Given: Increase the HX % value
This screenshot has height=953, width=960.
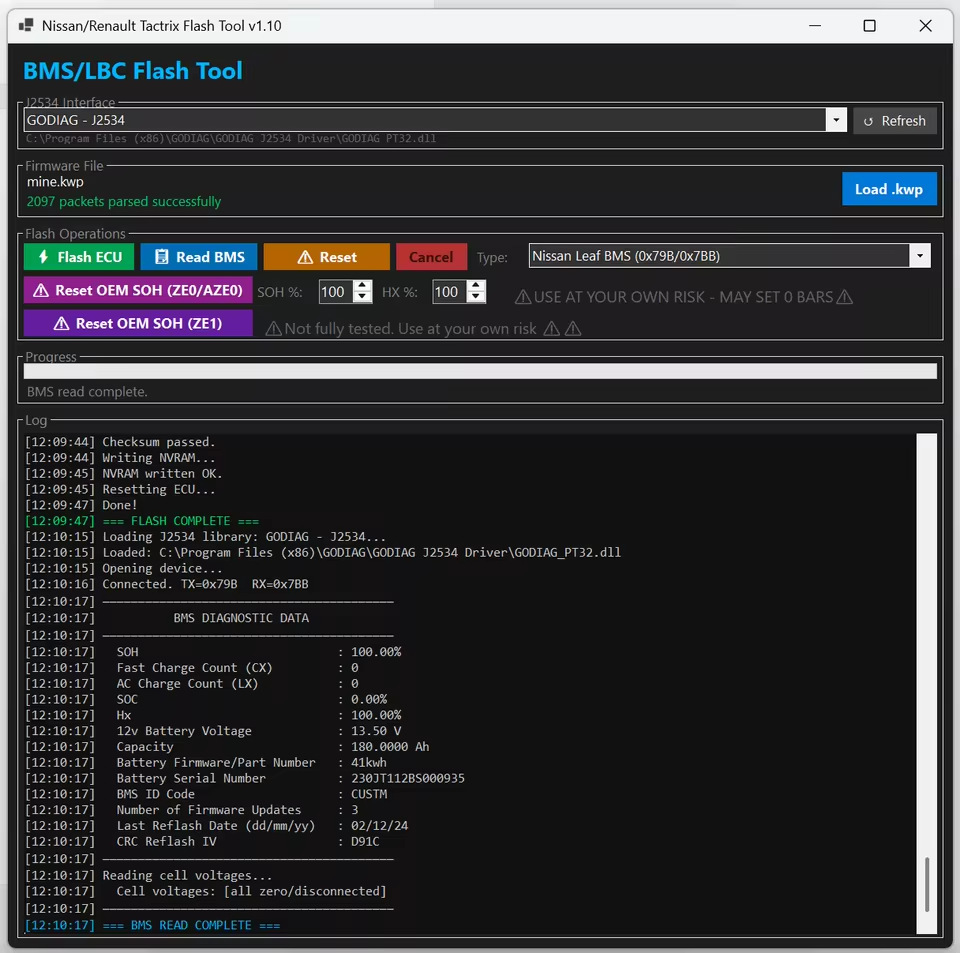Looking at the screenshot, I should pos(476,286).
